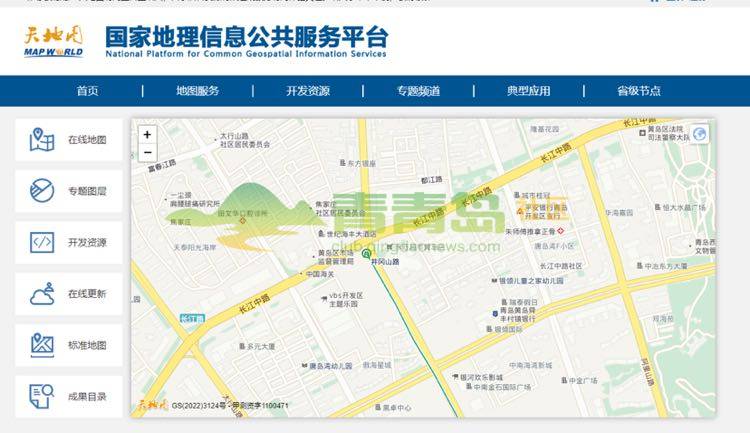Open the 专题频道 menu item
This screenshot has width=750, height=433.
pyautogui.click(x=418, y=91)
